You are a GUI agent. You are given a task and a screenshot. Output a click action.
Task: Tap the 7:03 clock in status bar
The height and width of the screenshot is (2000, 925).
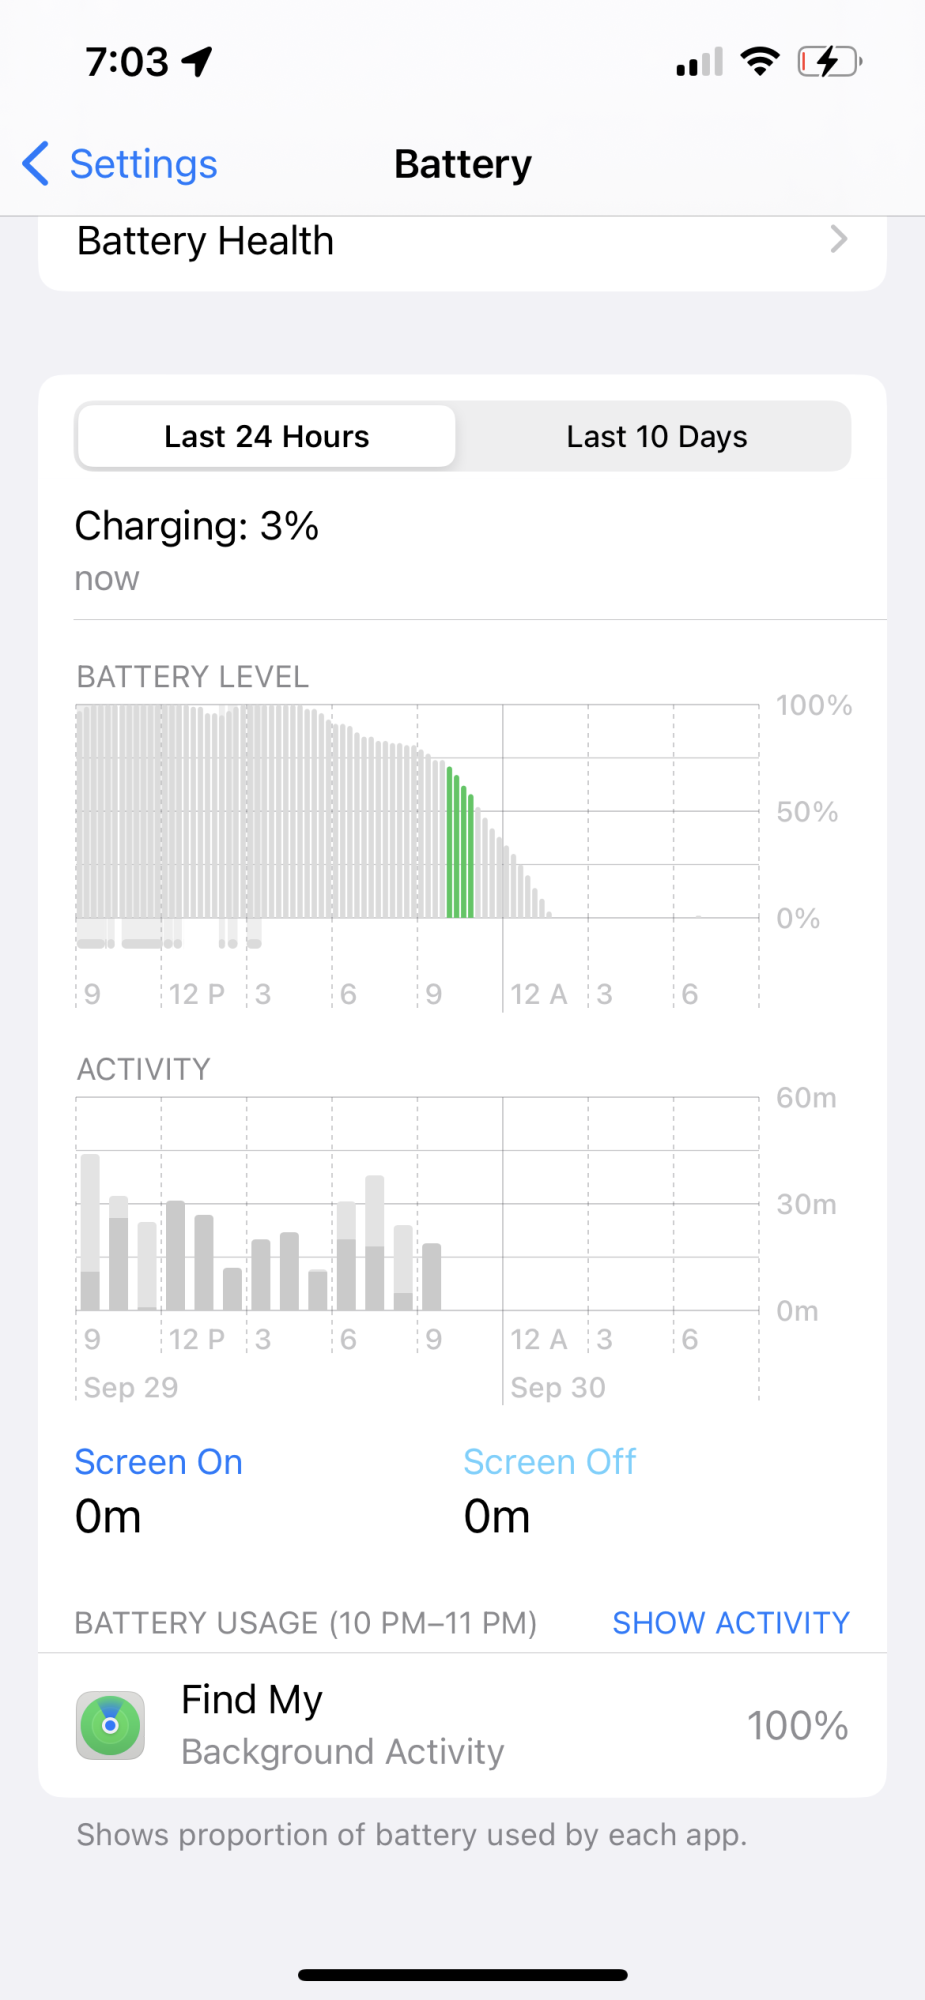click(127, 62)
